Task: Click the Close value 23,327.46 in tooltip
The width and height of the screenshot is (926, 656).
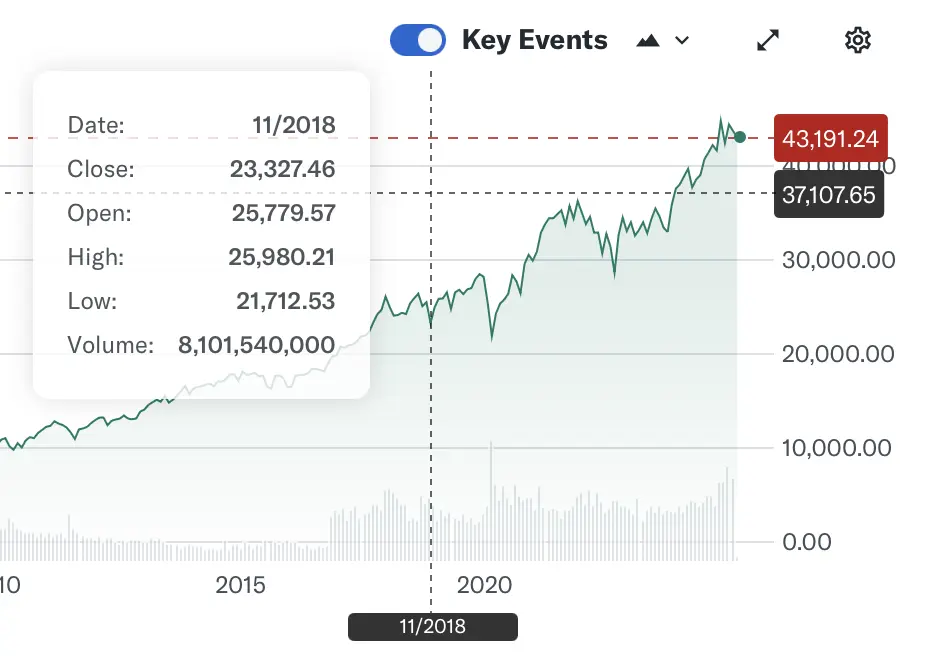Action: 282,170
